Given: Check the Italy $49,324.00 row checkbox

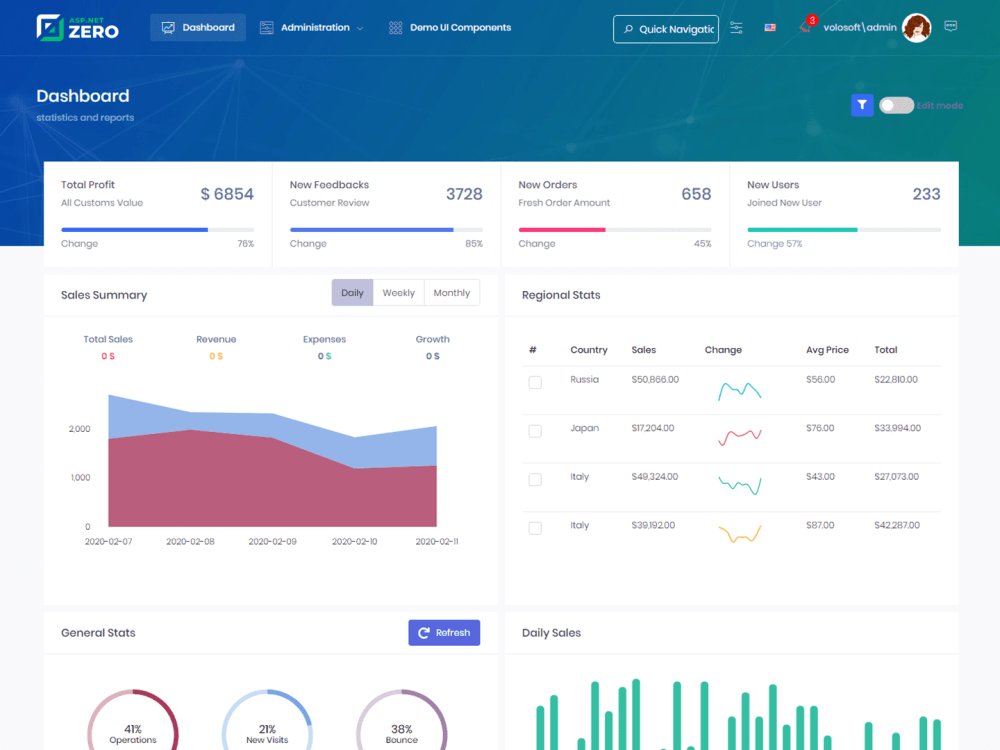Looking at the screenshot, I should click(x=535, y=480).
